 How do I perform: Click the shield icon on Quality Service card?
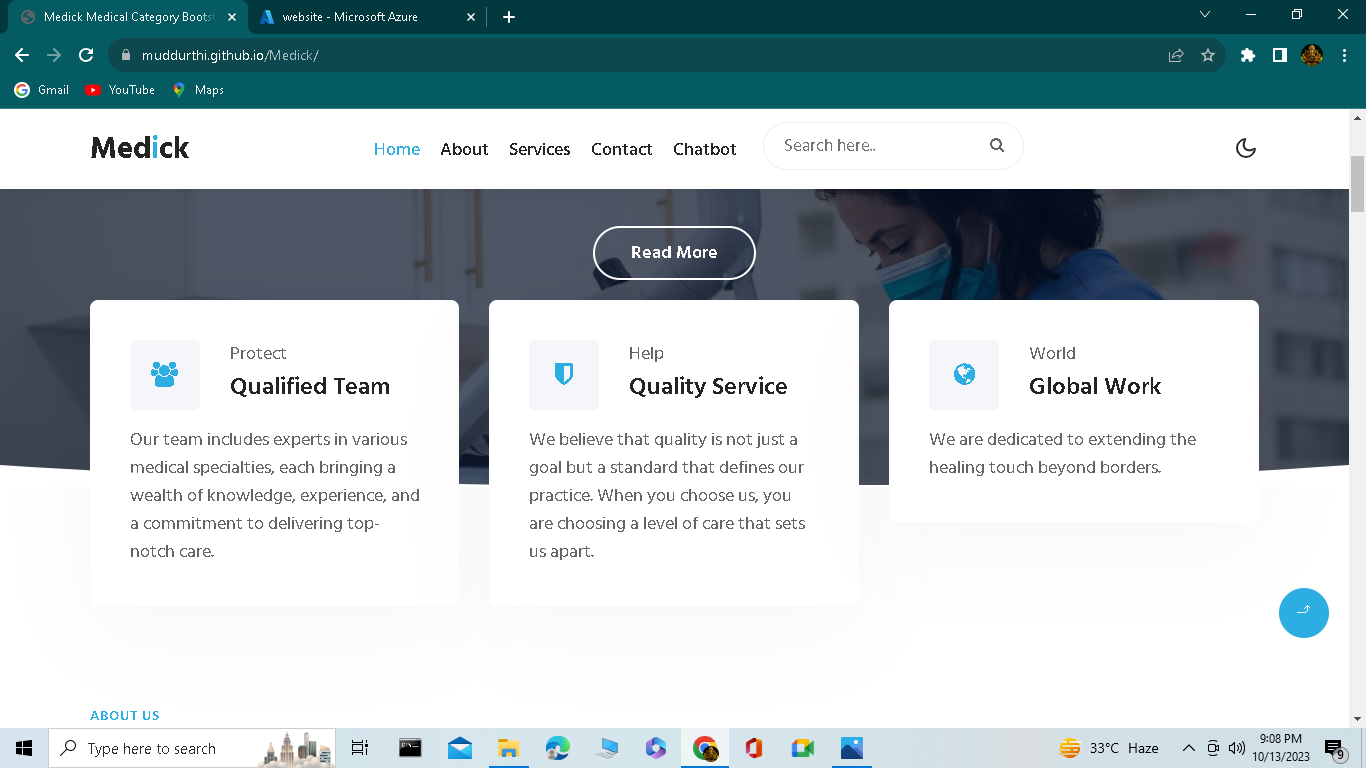564,374
